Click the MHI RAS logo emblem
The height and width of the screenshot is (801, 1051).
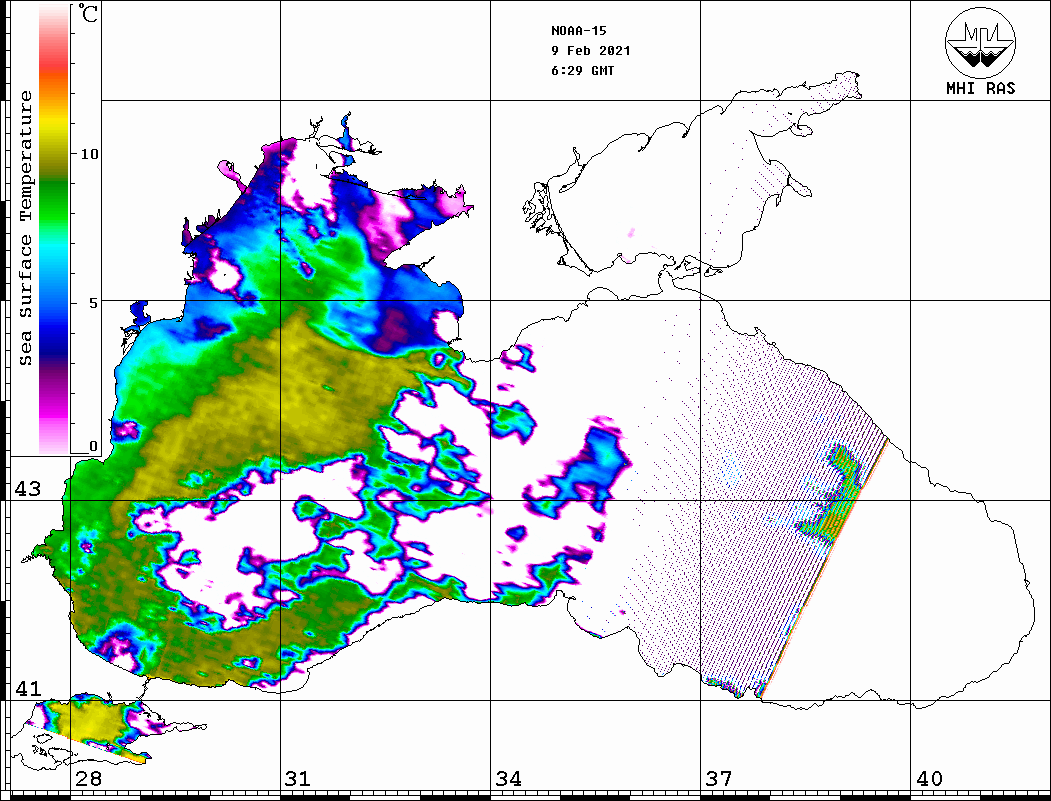[x=980, y=43]
